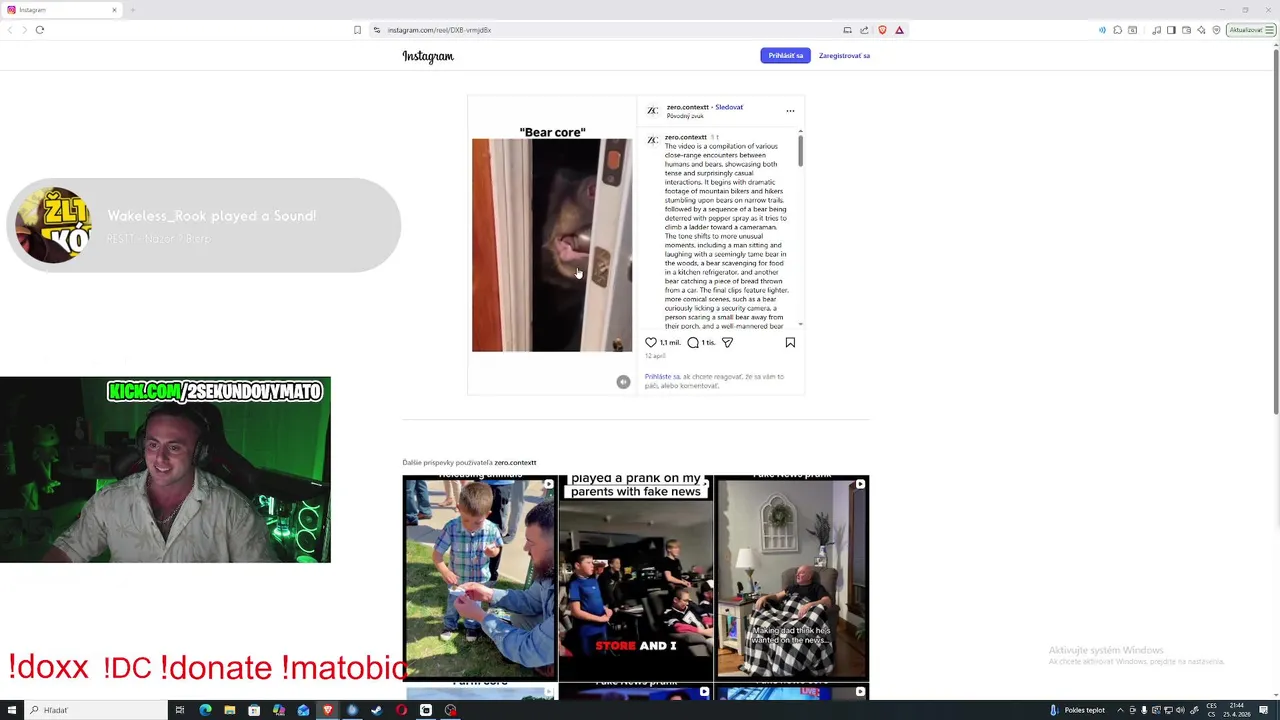Open zero.contextt profile name in post header

(688, 107)
